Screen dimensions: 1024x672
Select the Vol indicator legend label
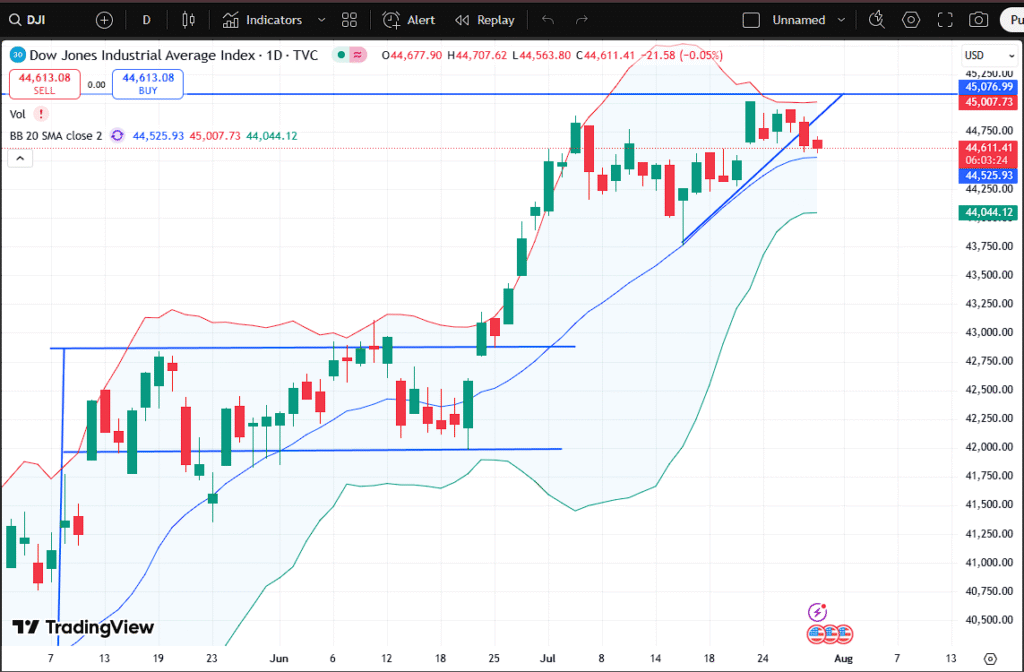18,114
